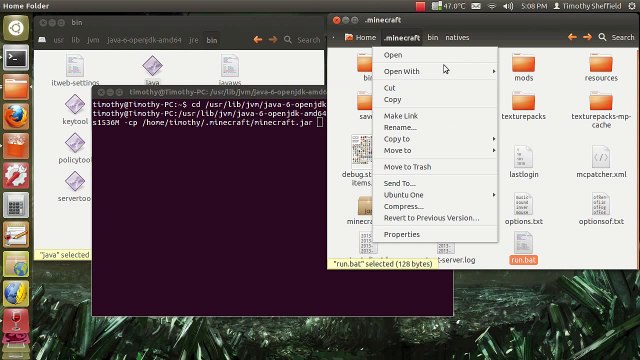Open the blue globe dock icon

(x=16, y=293)
